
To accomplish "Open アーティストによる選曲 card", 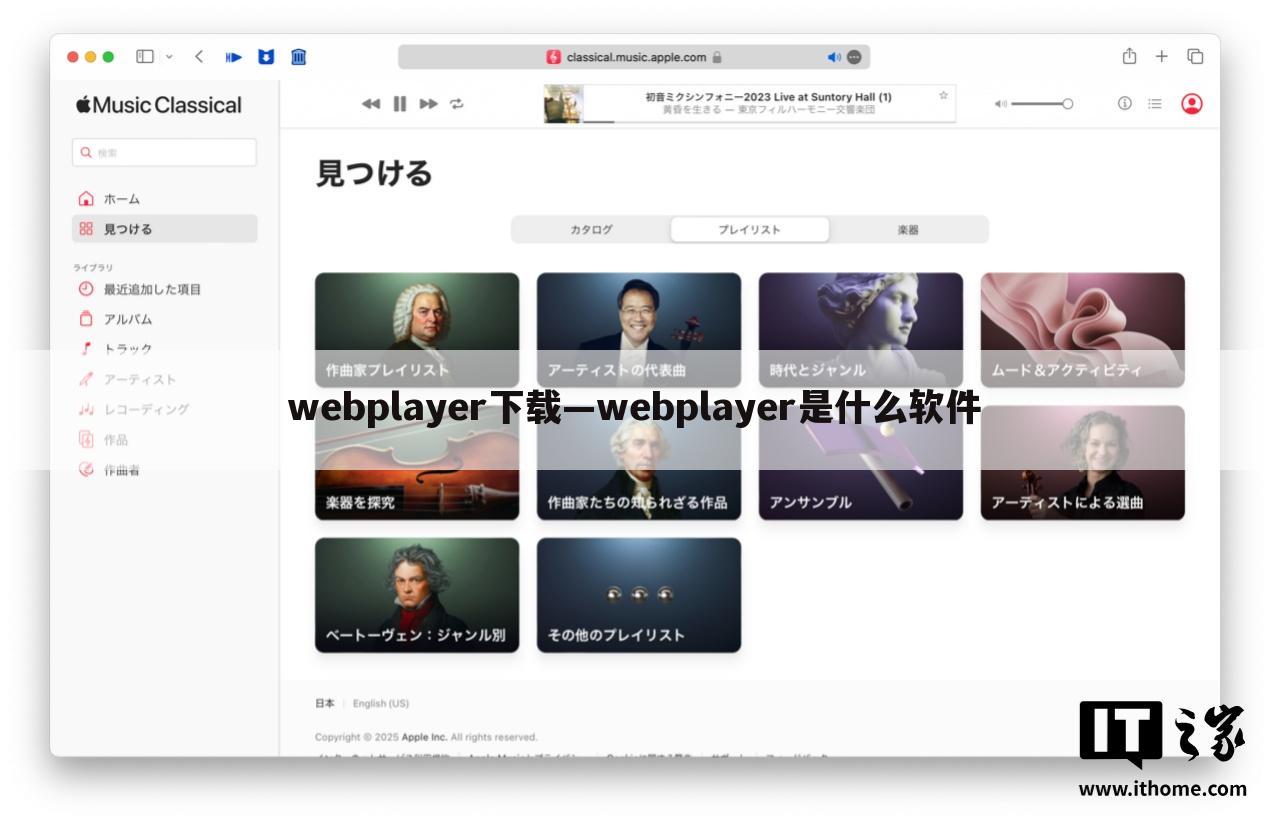I will (1083, 463).
